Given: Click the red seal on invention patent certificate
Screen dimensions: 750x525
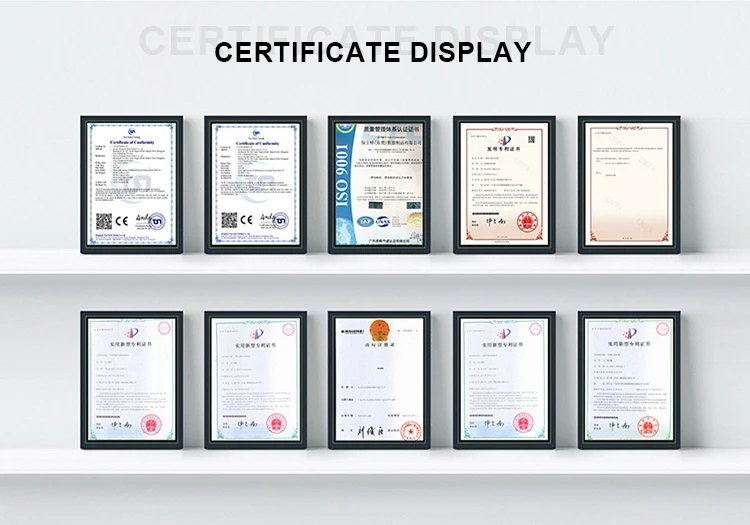Looking at the screenshot, I should (x=528, y=222).
